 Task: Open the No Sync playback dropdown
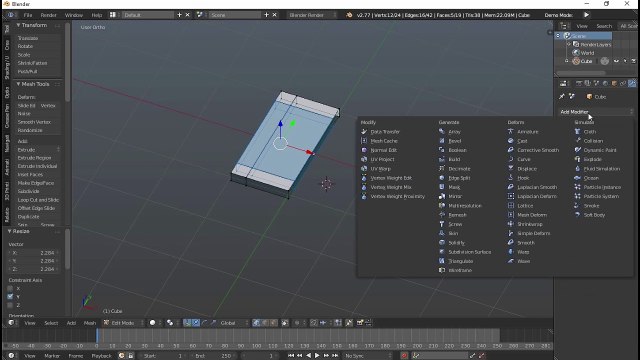[367, 356]
